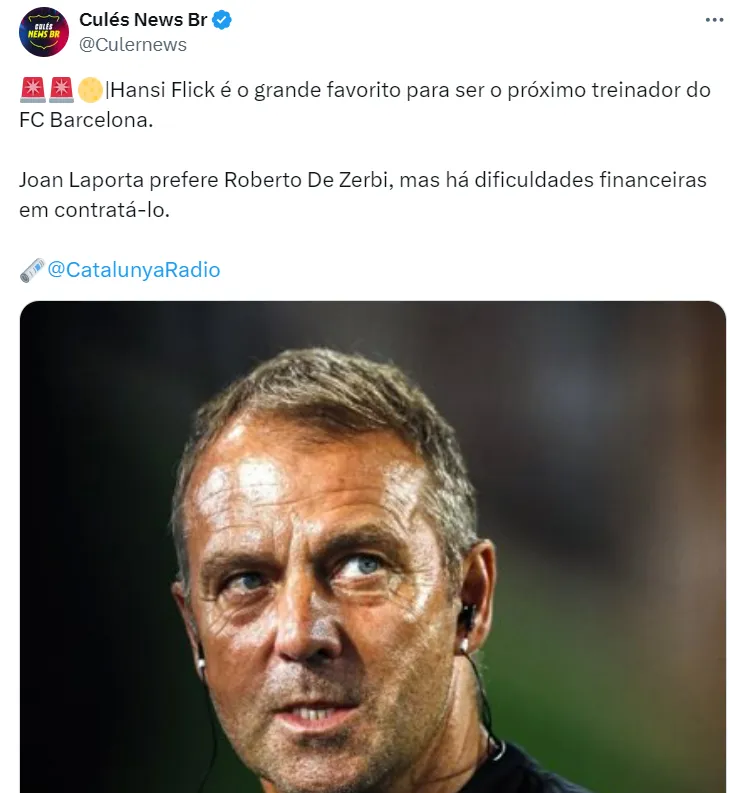Click the yellow circle emoji
730x793 pixels.
tap(90, 90)
